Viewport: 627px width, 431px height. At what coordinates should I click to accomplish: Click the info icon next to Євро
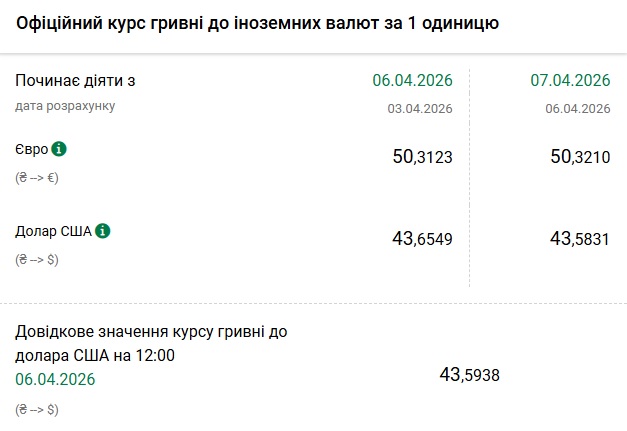pos(59,149)
